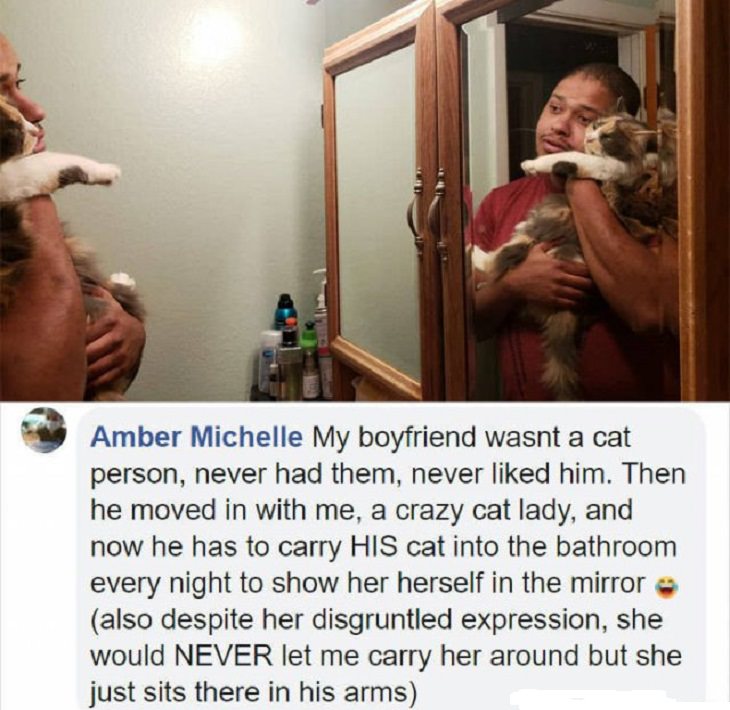This screenshot has height=710, width=730.
Task: Click the blue-capped spray bottle on counter
Action: tap(285, 313)
